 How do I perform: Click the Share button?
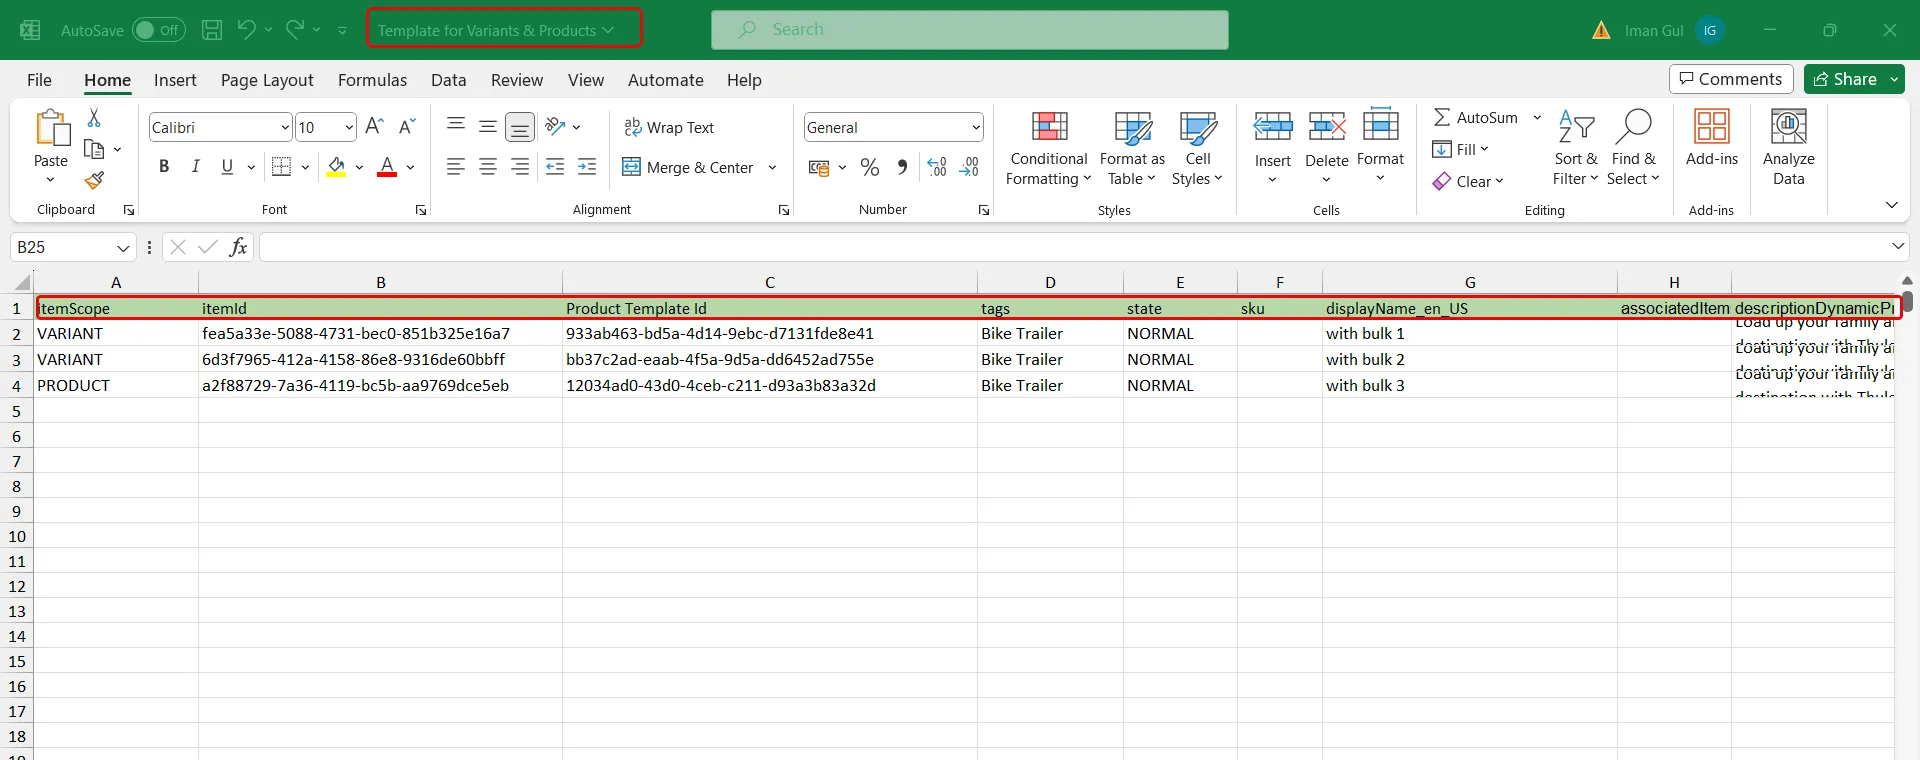coord(1845,79)
